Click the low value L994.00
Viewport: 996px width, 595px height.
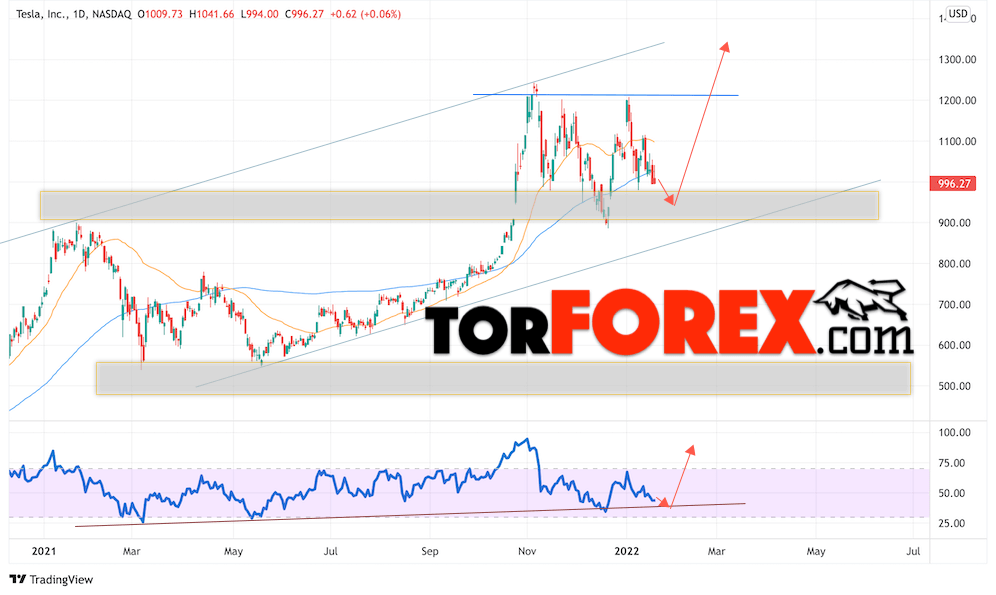pos(259,14)
